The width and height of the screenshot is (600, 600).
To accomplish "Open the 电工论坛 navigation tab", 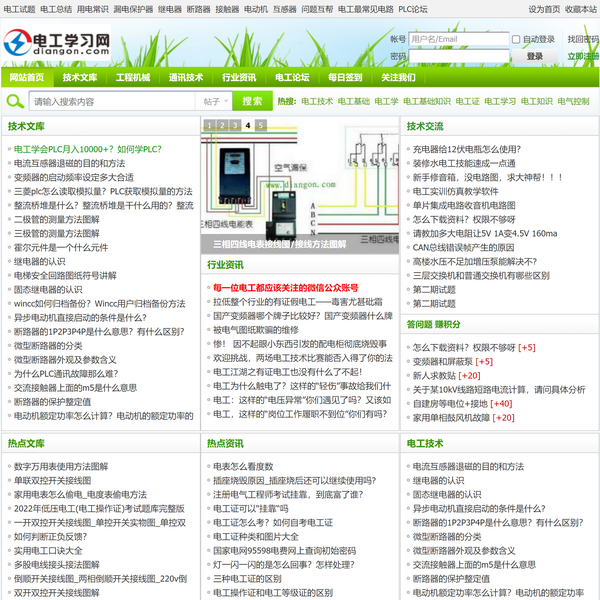I will click(x=292, y=77).
